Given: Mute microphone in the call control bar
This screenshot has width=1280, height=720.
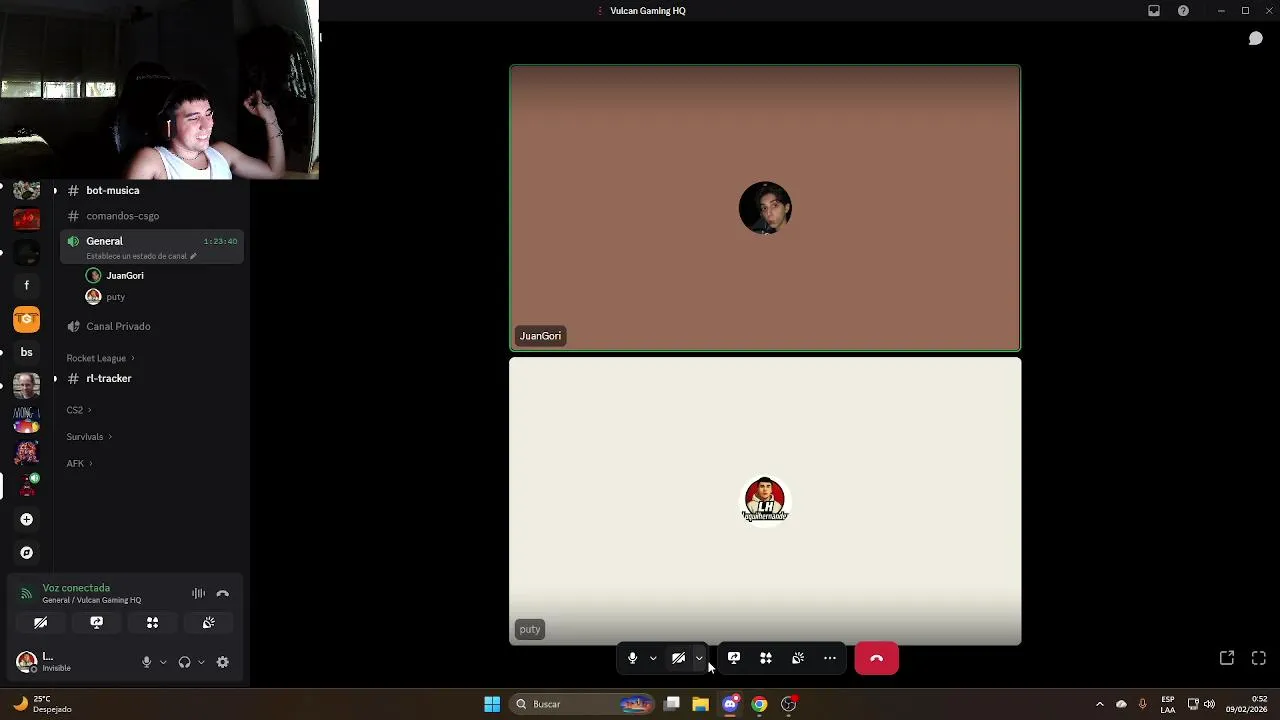Looking at the screenshot, I should (x=632, y=658).
